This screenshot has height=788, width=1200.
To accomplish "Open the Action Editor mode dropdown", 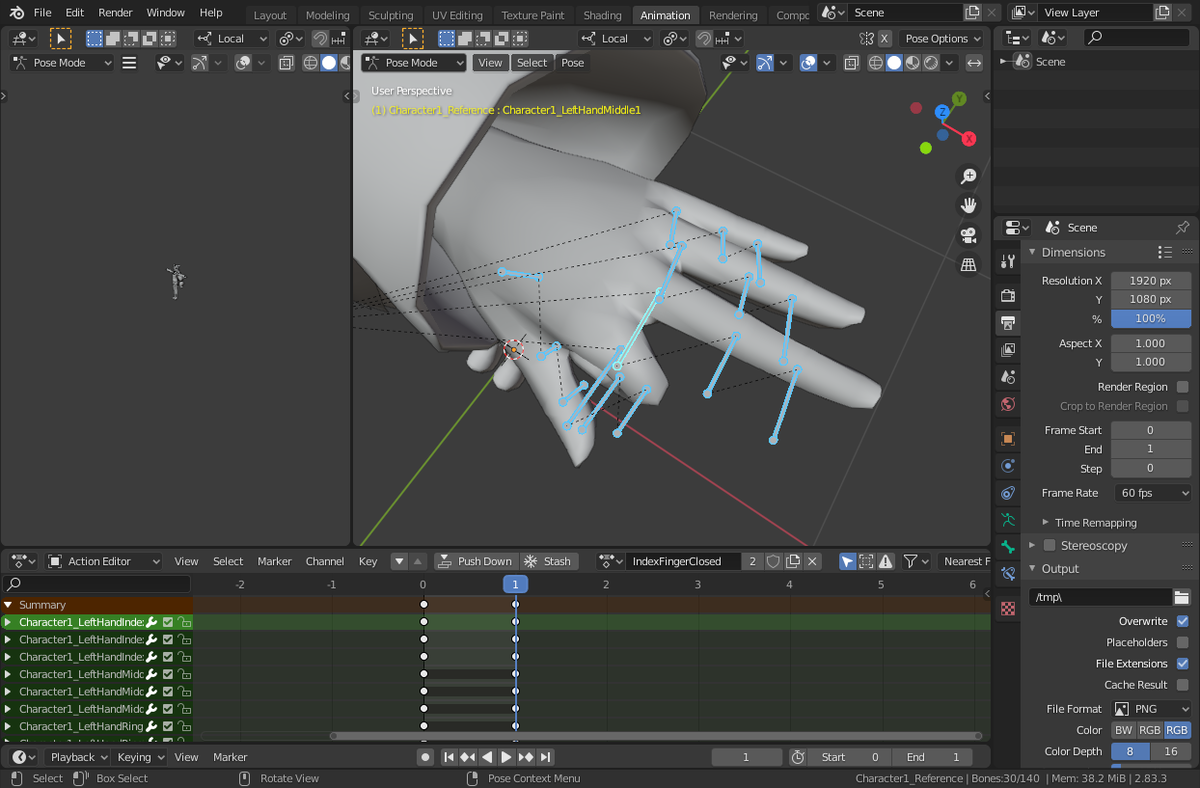I will (x=104, y=561).
